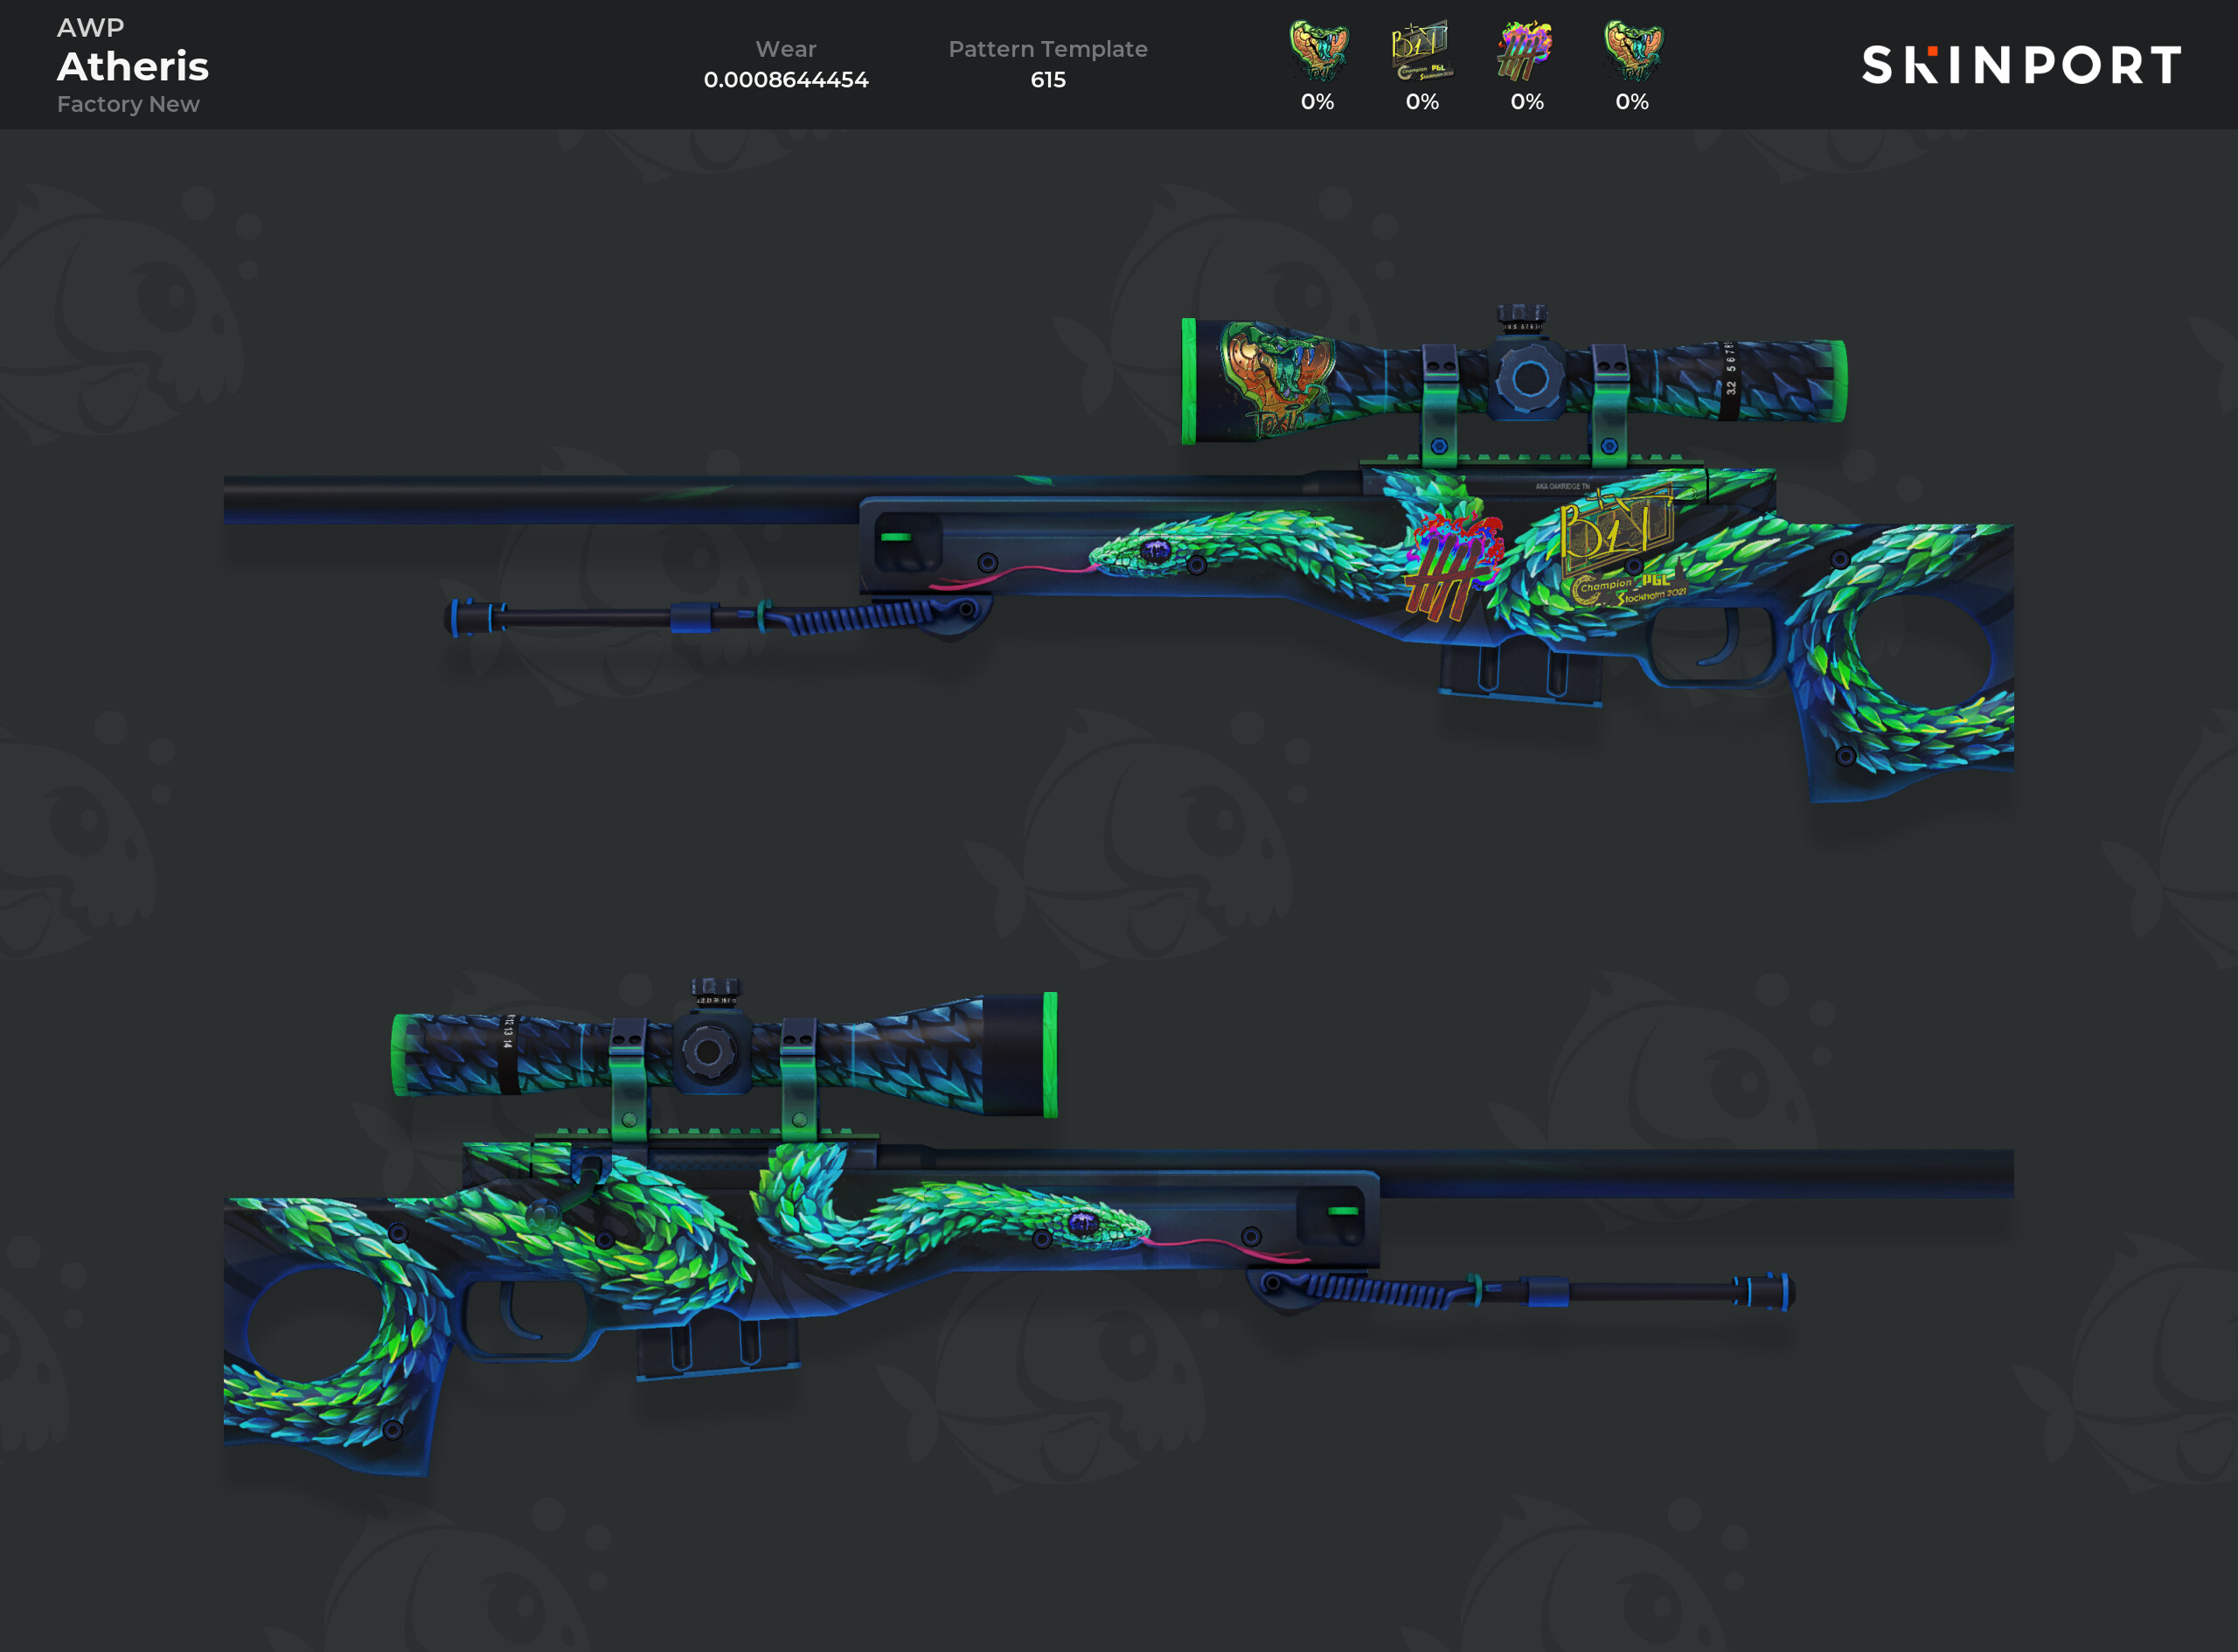
Task: Click the first Toxic snake sticker icon
Action: click(x=1318, y=48)
